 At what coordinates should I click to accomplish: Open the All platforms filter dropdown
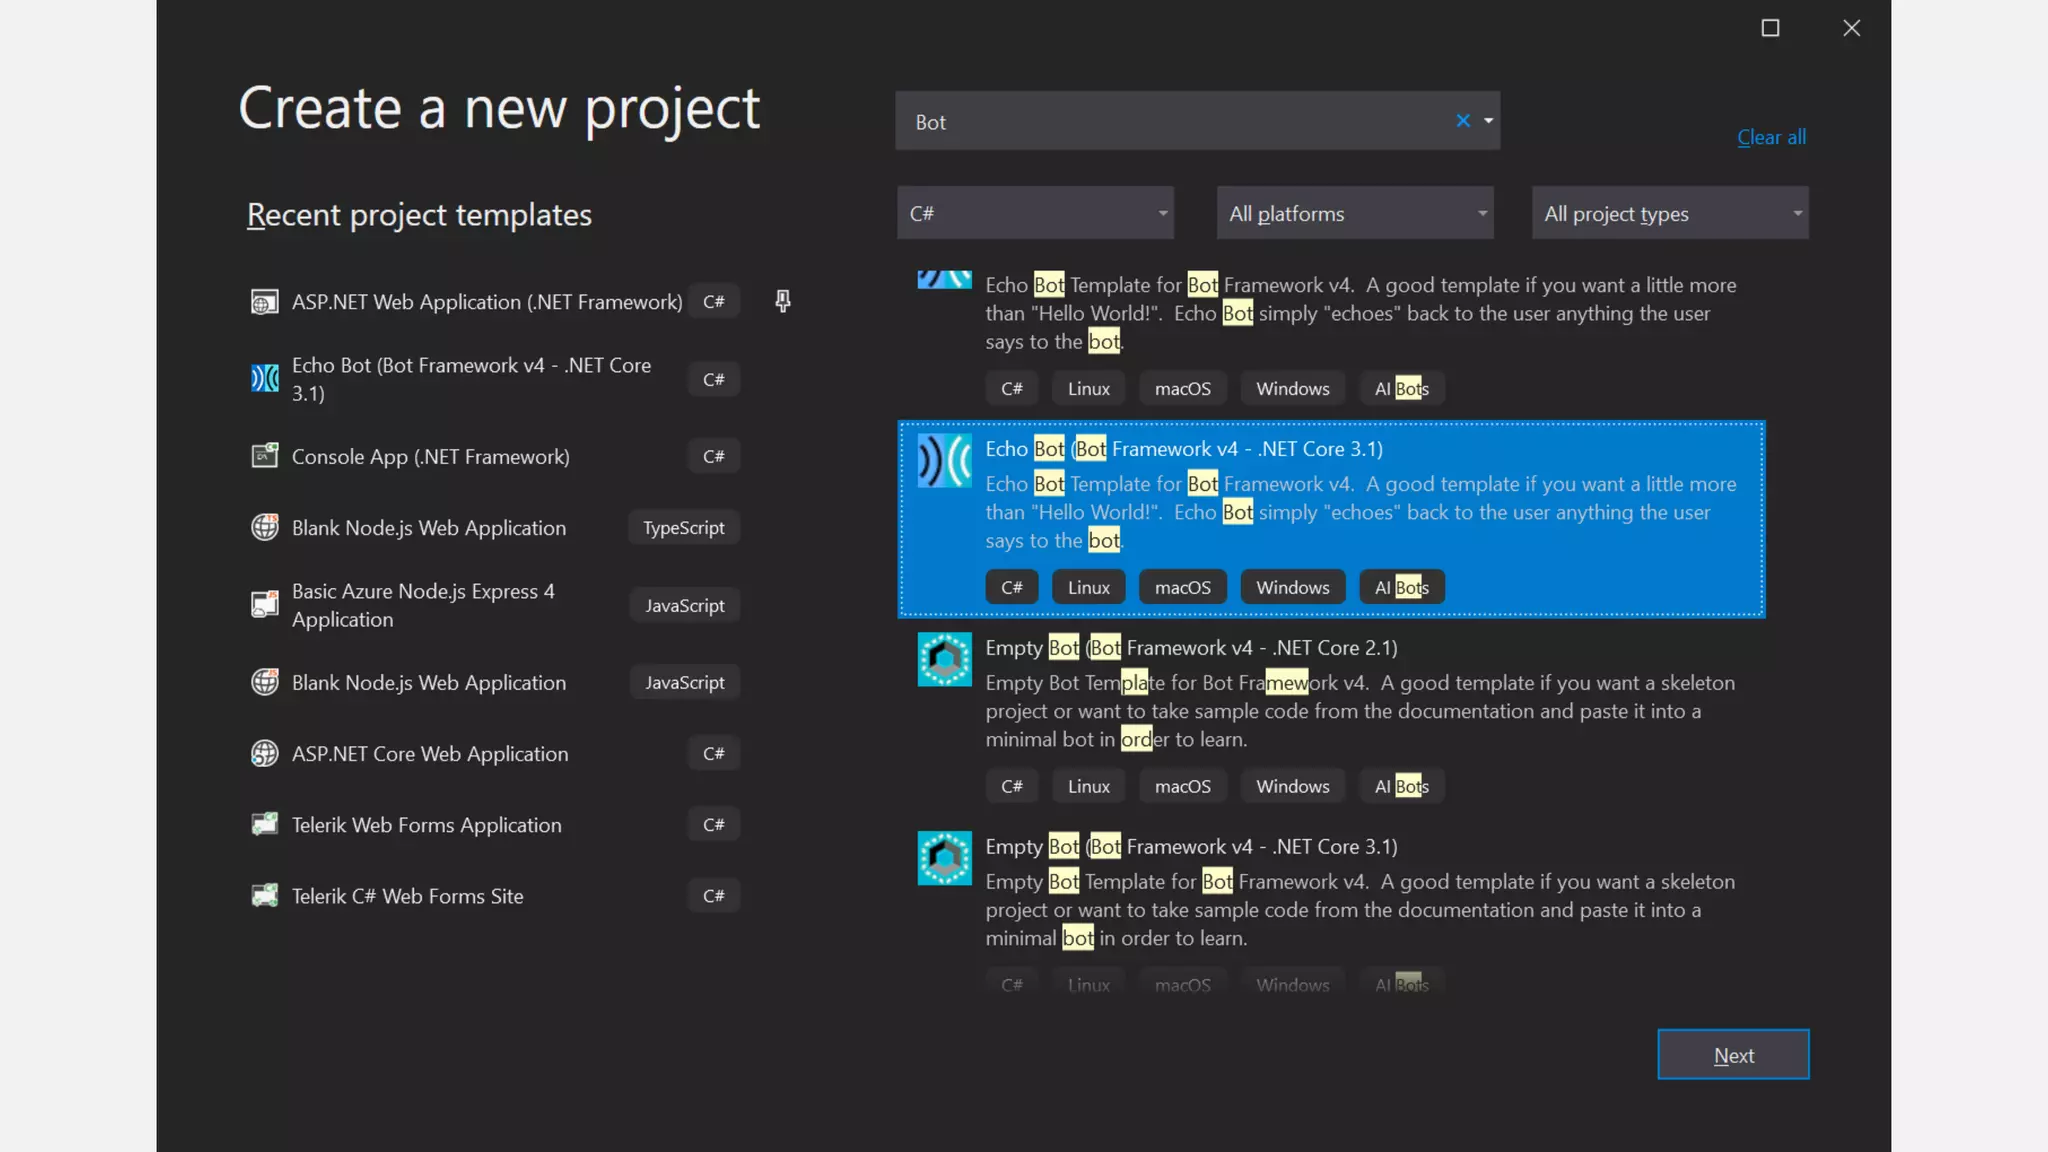[x=1354, y=213]
